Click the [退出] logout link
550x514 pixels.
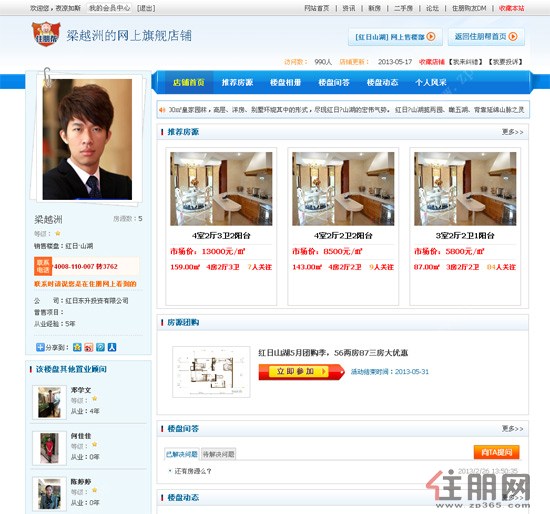(x=146, y=8)
